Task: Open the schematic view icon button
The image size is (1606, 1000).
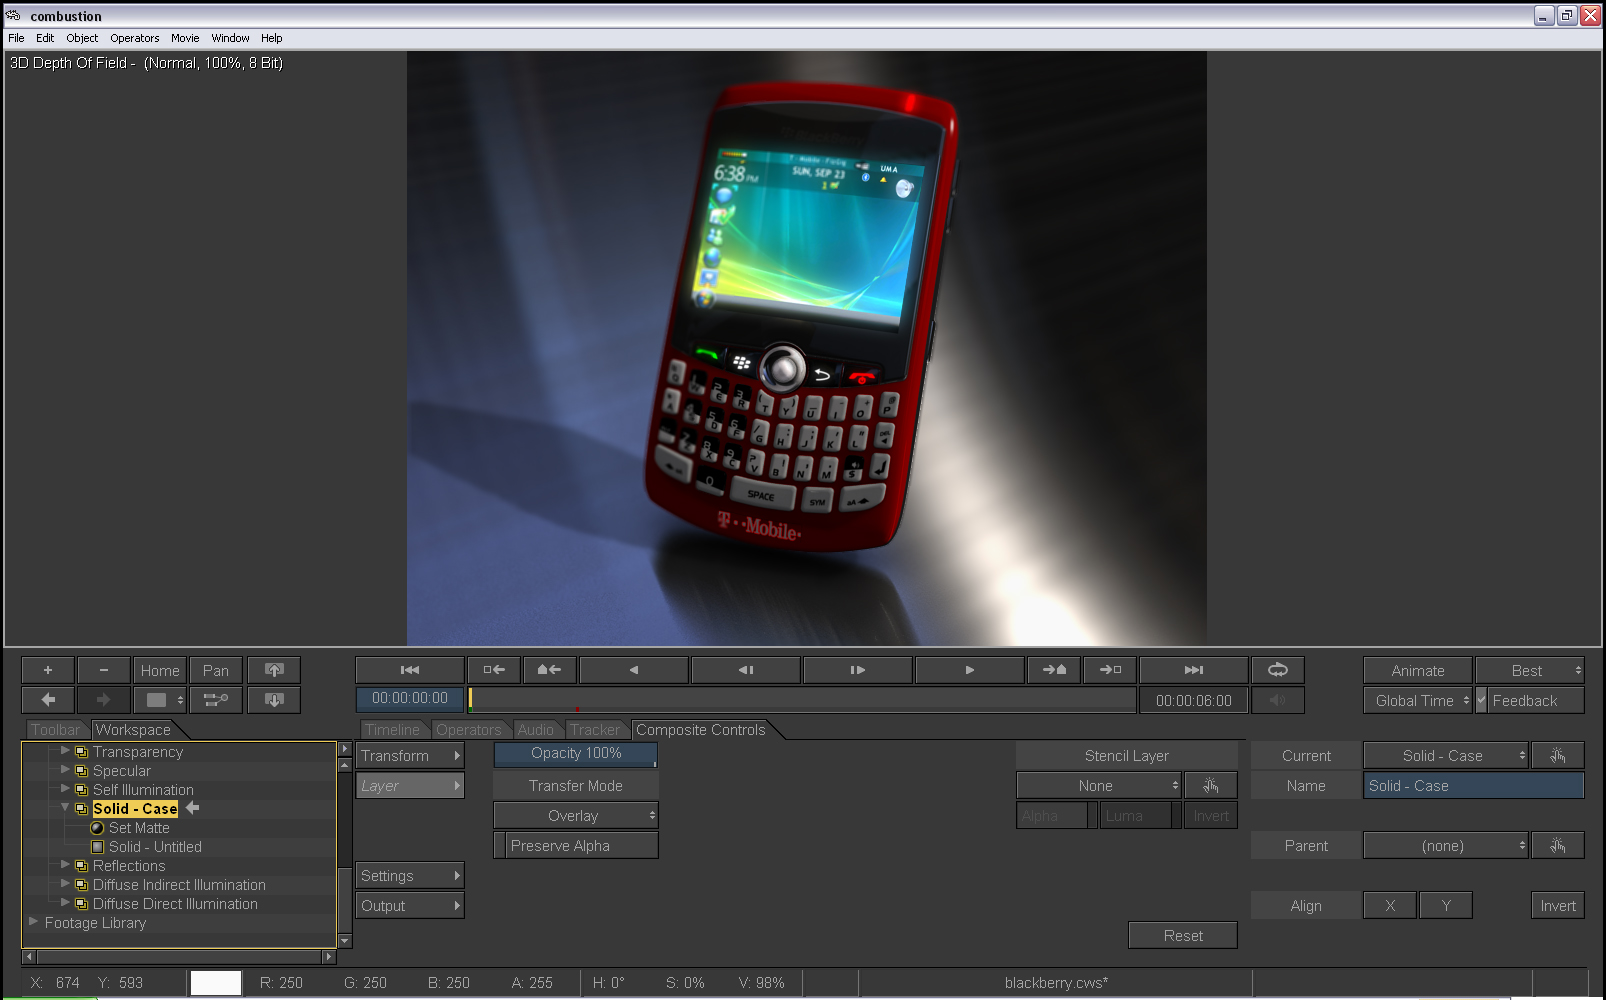Action: [x=216, y=700]
